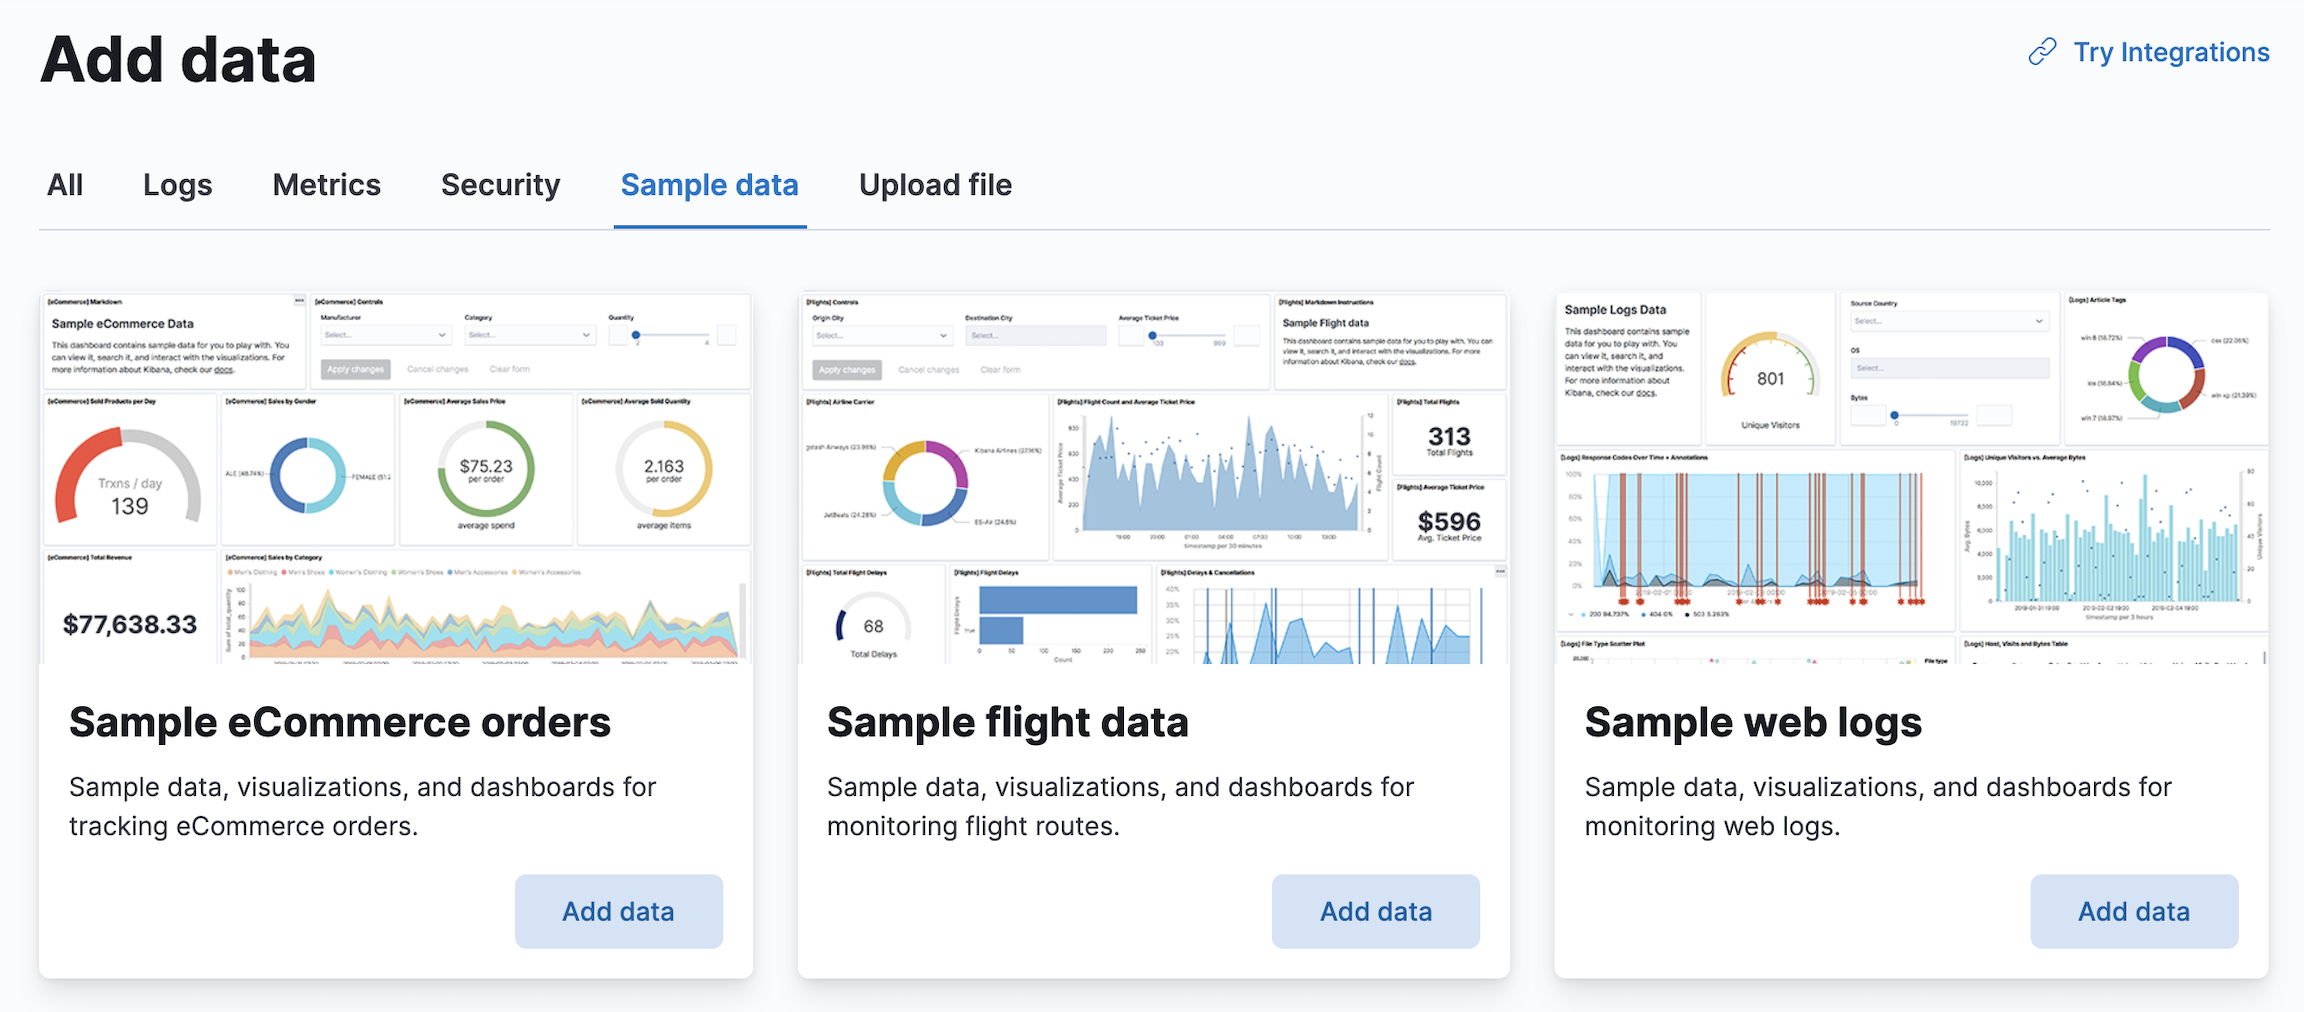Image resolution: width=2304 pixels, height=1012 pixels.
Task: Click the Trxns per day gauge in eCommerce preview
Action: (129, 478)
